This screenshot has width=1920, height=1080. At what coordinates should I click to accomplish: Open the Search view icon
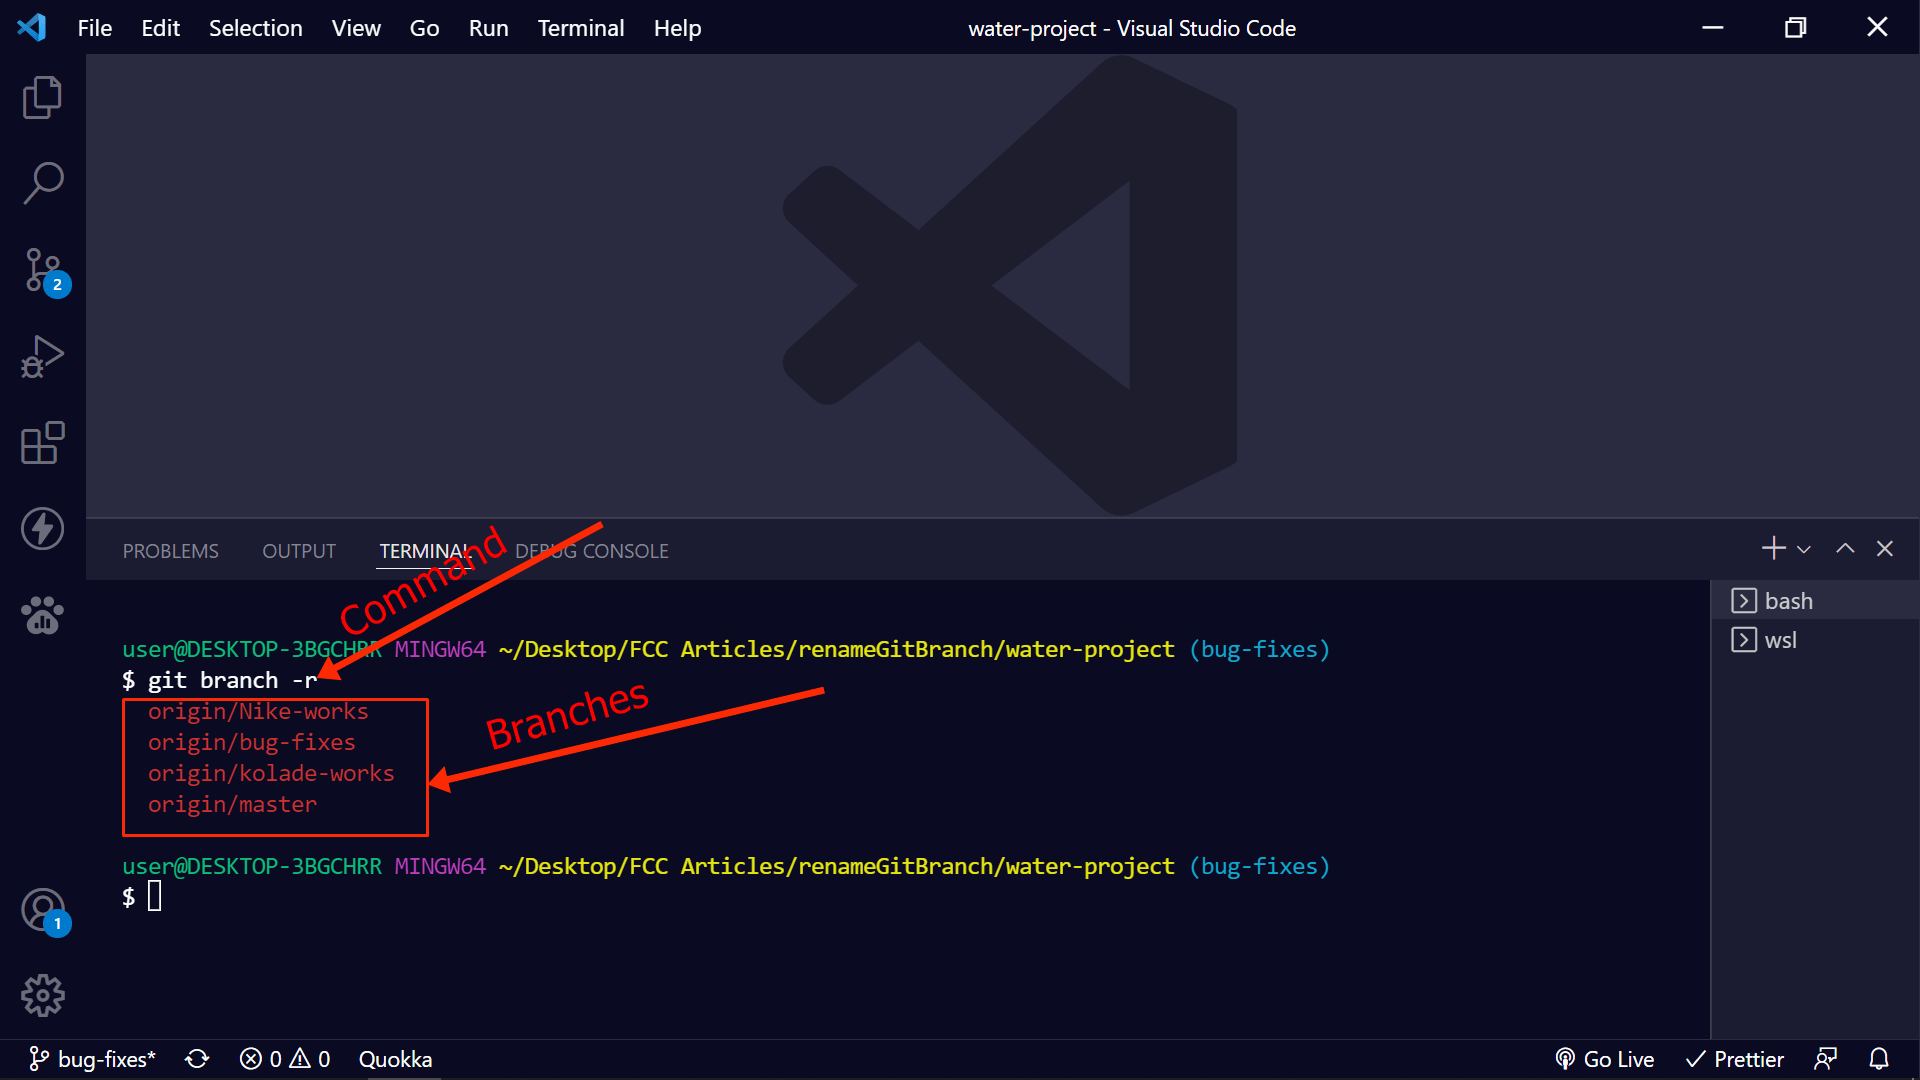coord(42,184)
